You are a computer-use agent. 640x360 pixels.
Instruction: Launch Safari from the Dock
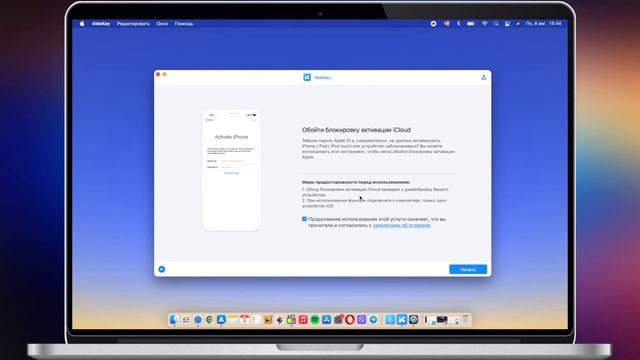(x=198, y=320)
